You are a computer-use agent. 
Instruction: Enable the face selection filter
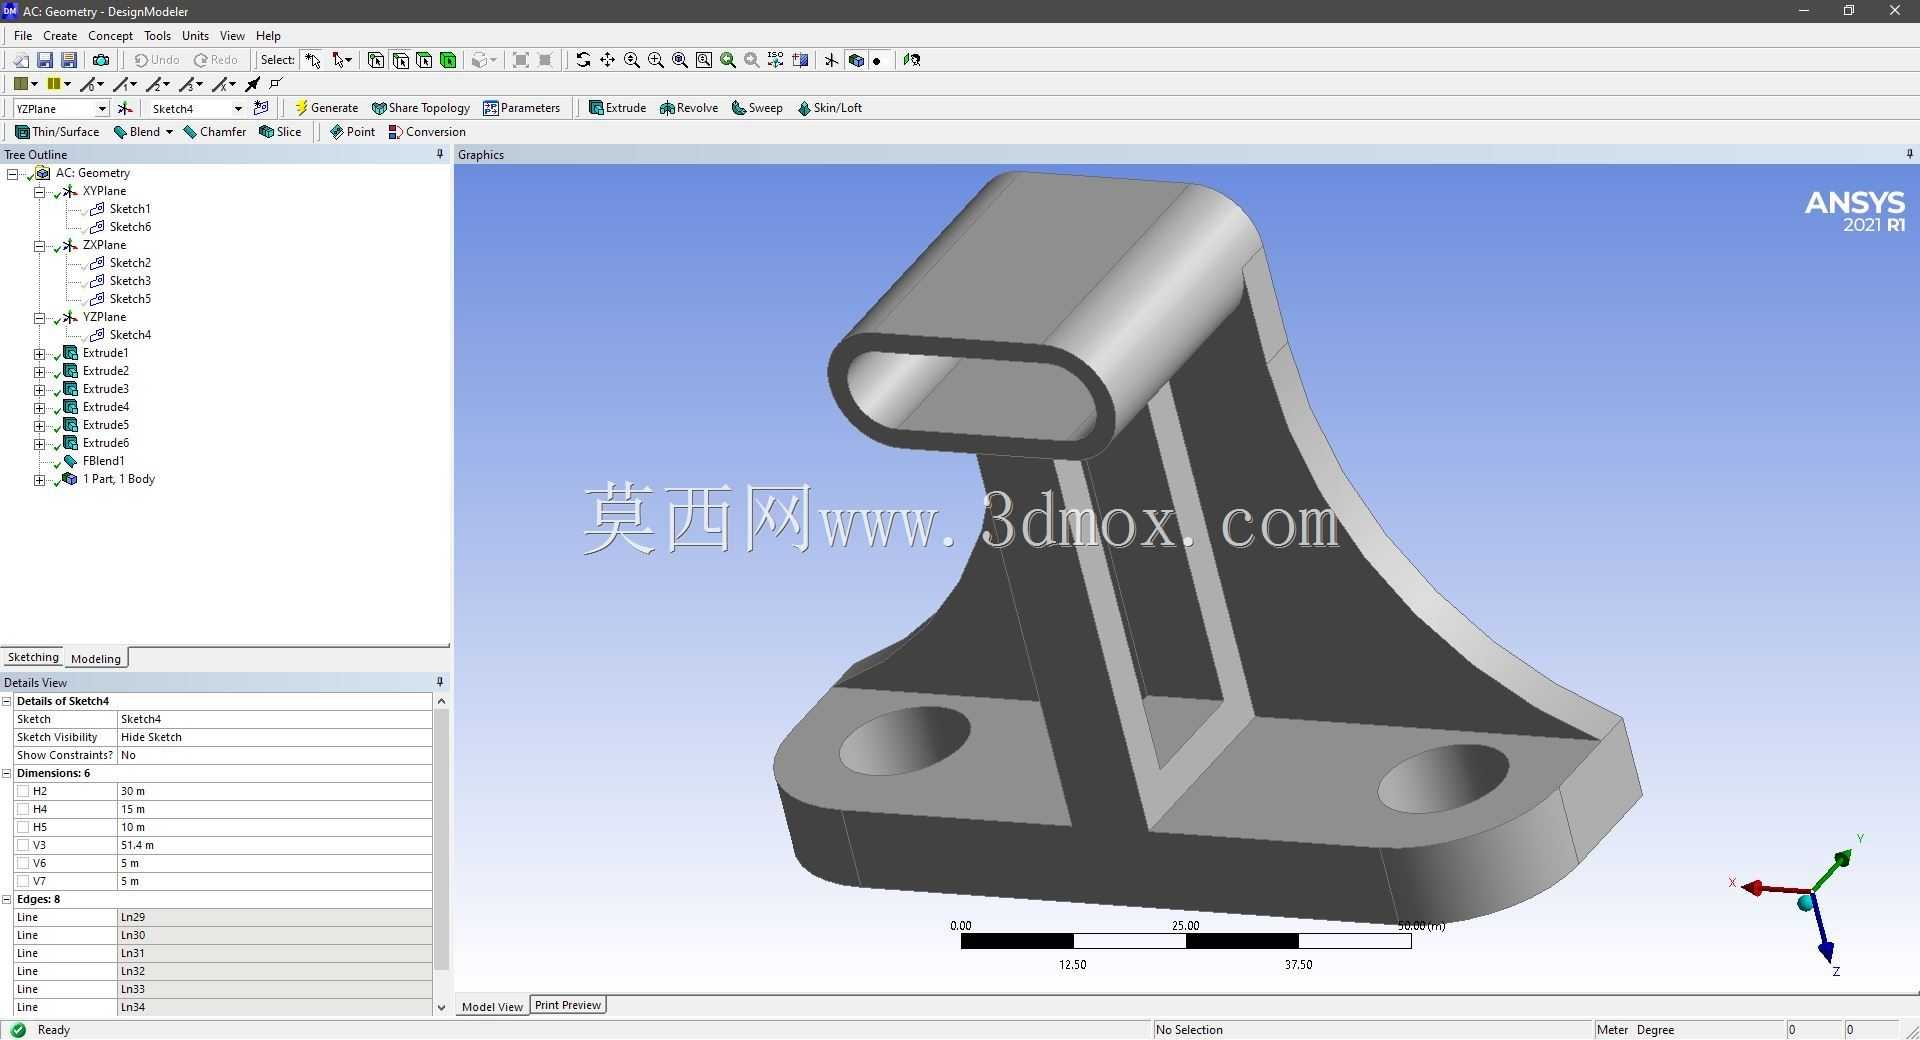point(424,60)
